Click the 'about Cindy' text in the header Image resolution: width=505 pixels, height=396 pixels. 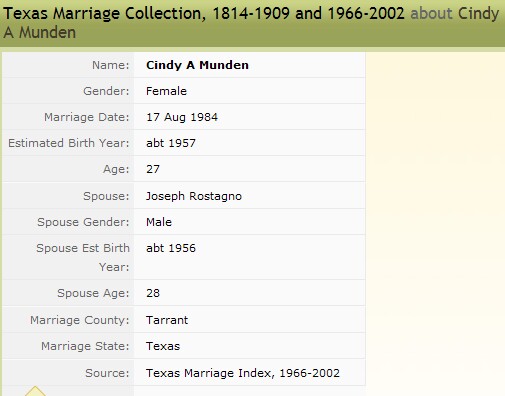[455, 14]
